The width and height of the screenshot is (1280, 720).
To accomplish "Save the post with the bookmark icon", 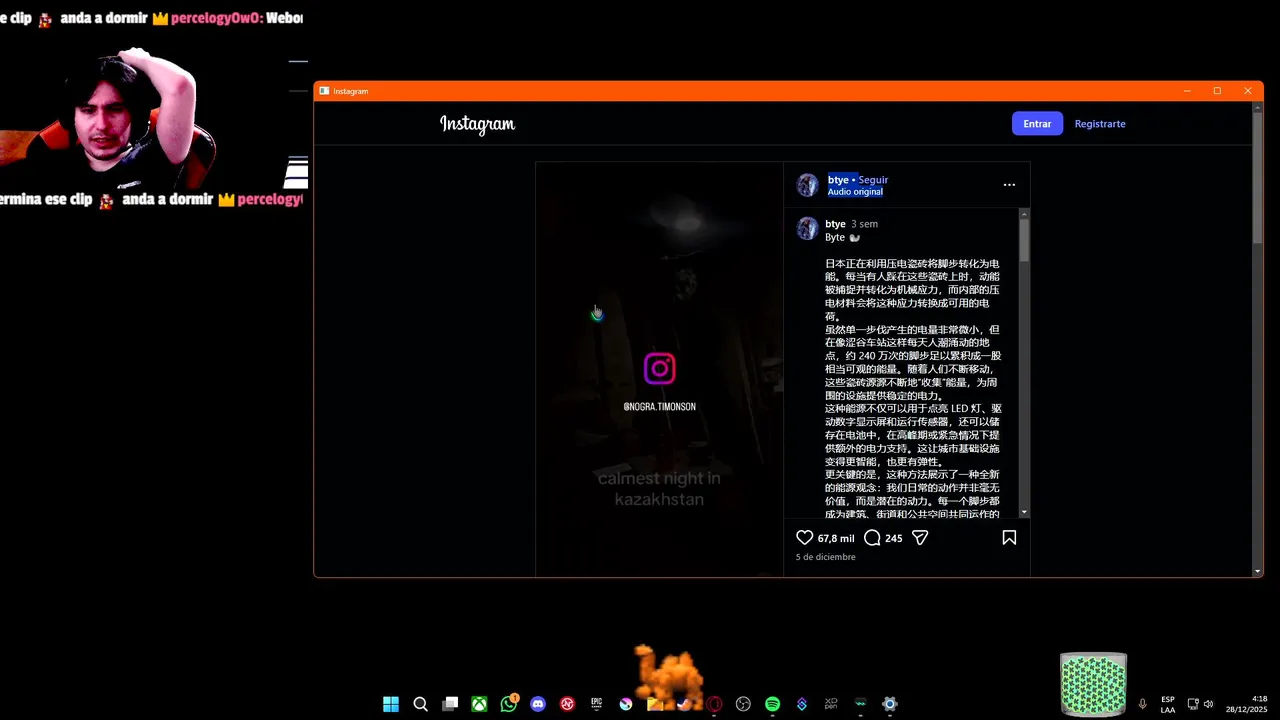I will tap(1009, 538).
